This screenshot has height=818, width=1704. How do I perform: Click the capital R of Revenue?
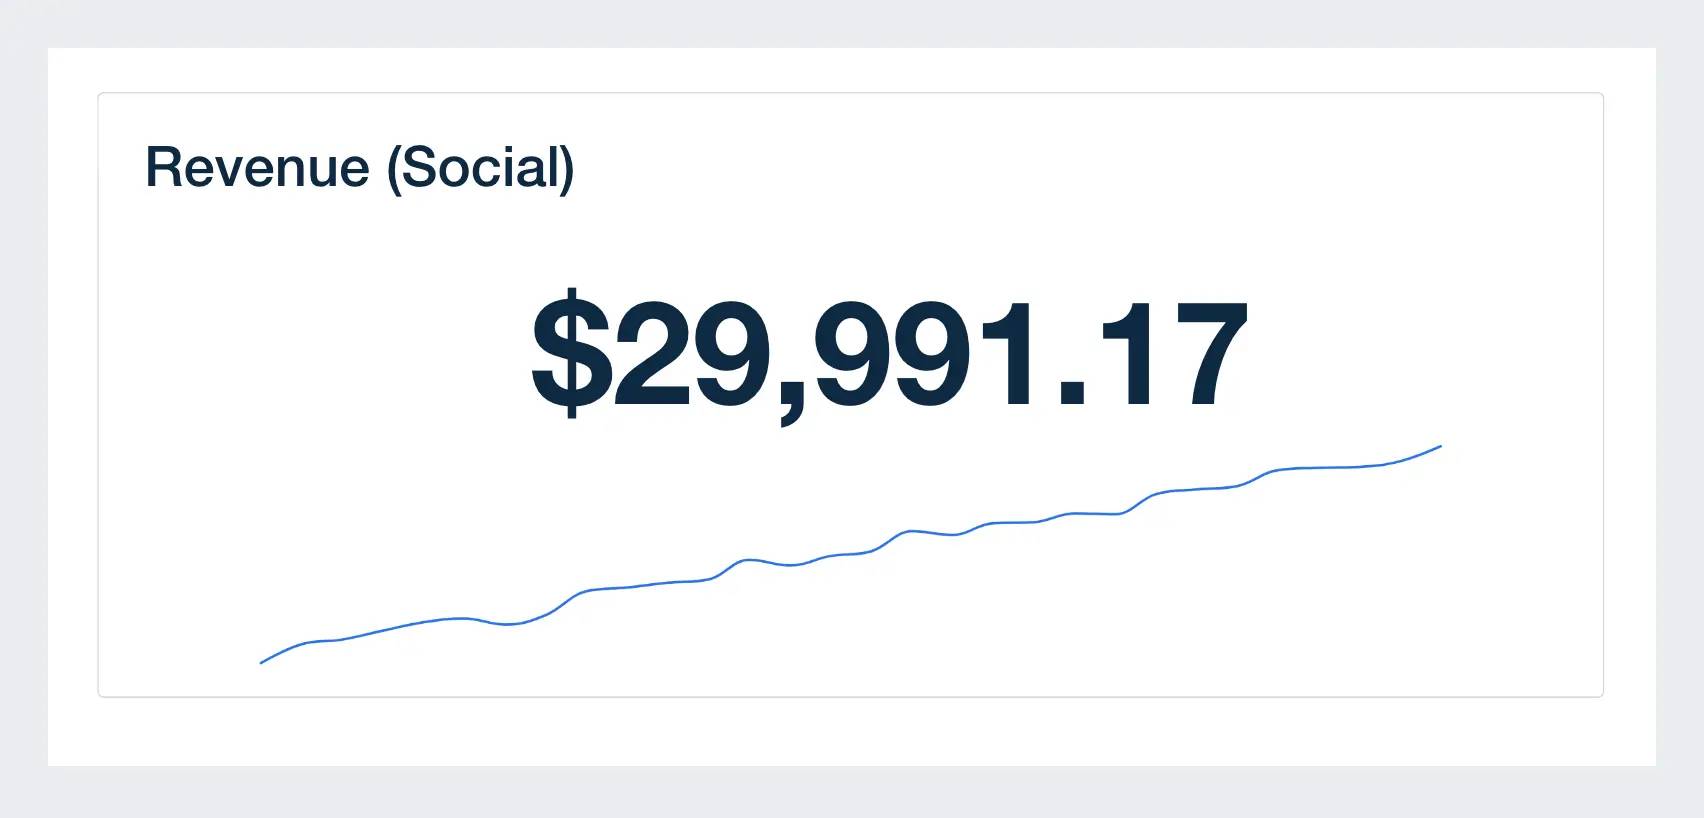coord(163,168)
